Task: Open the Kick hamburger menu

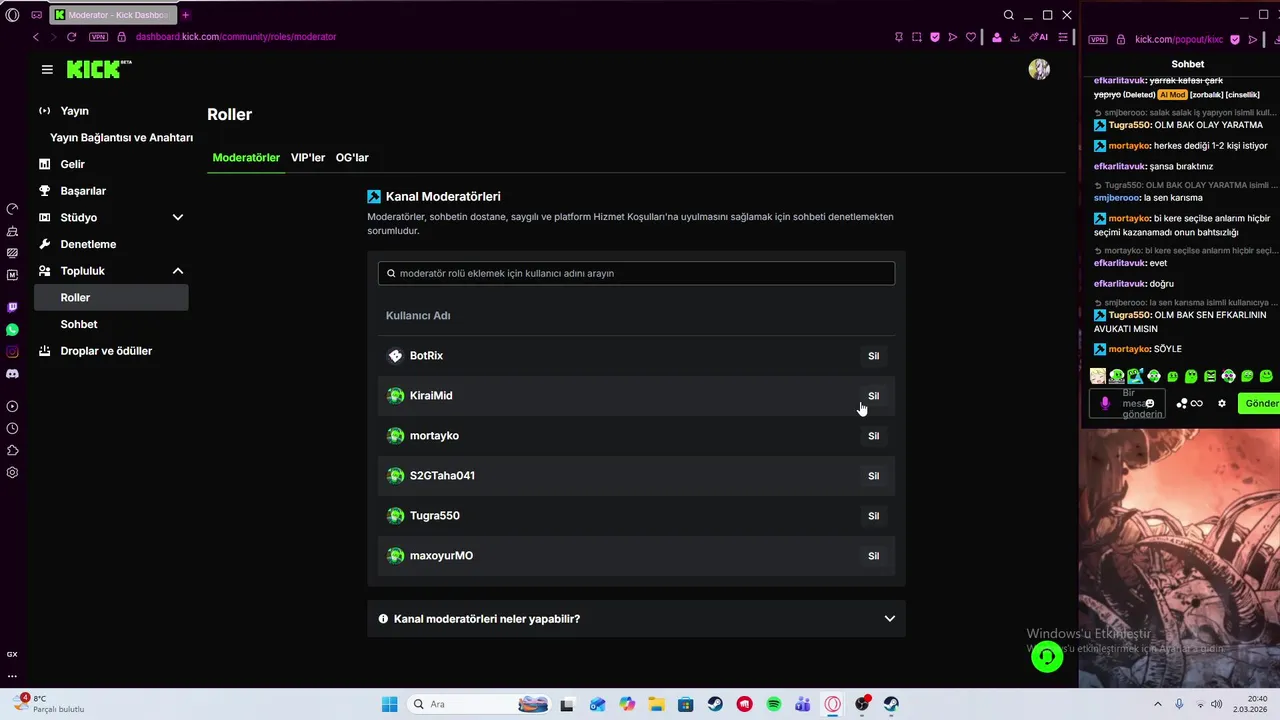Action: pyautogui.click(x=47, y=69)
